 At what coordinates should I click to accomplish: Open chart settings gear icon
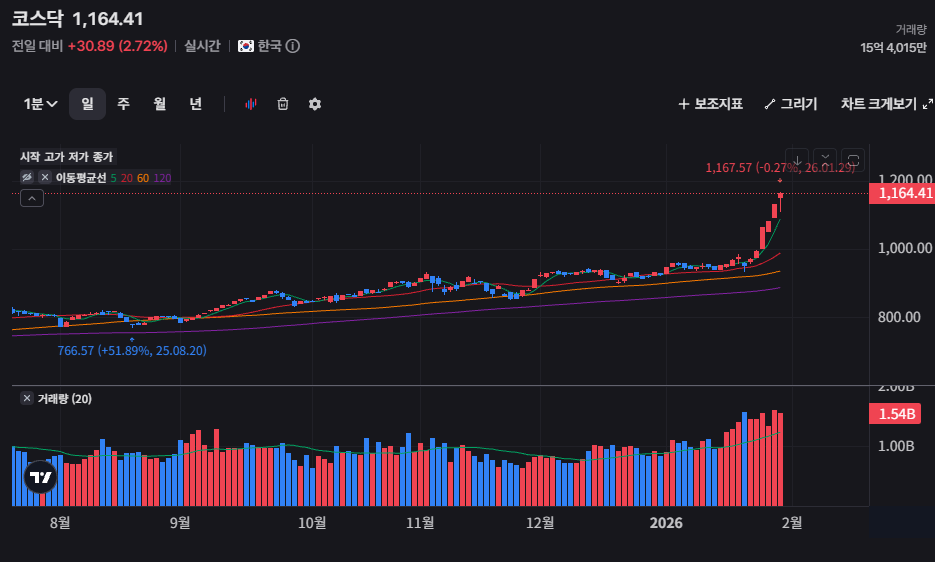pos(315,104)
